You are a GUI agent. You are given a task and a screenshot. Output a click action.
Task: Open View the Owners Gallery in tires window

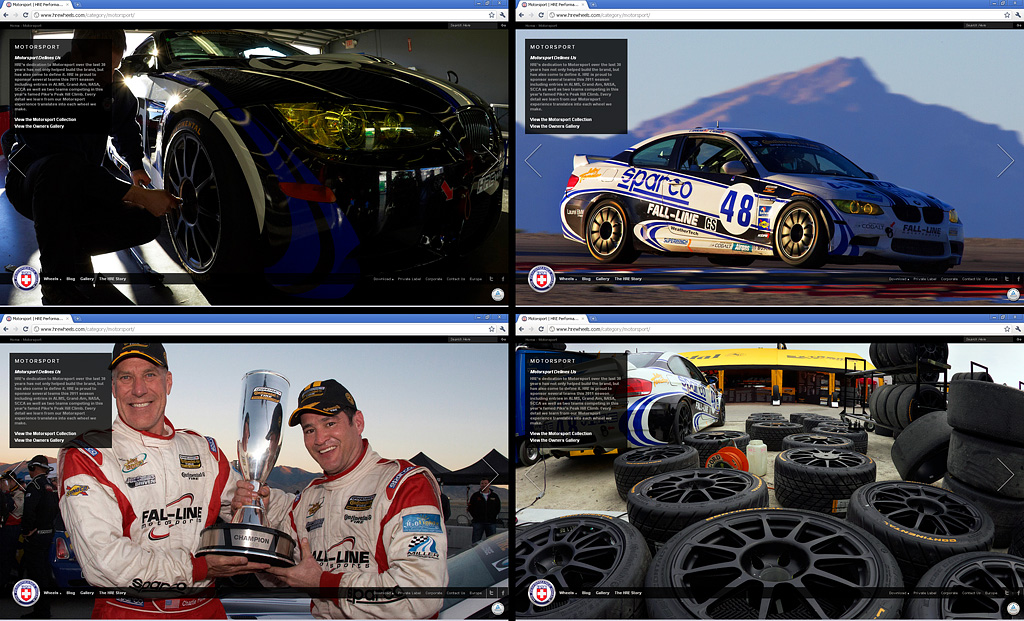[x=554, y=440]
